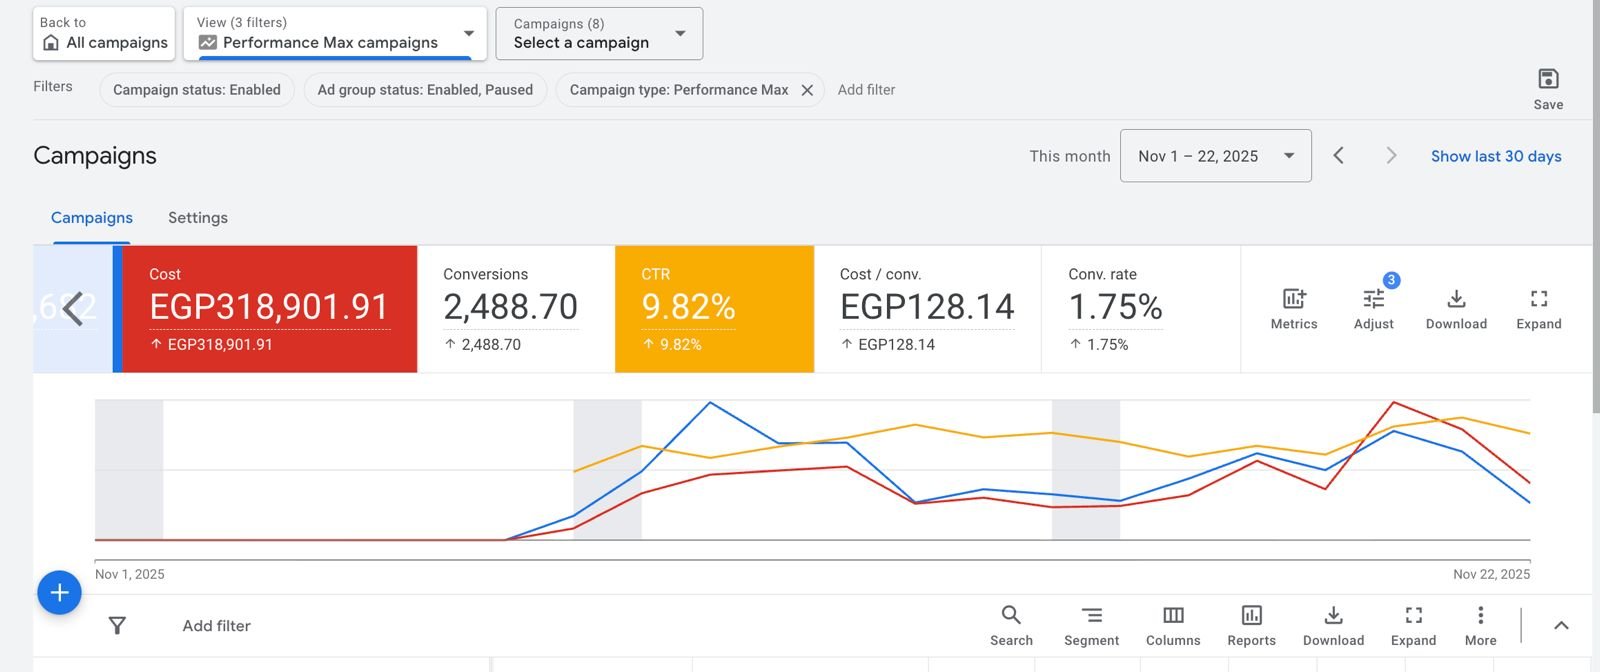The width and height of the screenshot is (1600, 672).
Task: Remove the Campaign type: Performance Max filter
Action: point(807,90)
